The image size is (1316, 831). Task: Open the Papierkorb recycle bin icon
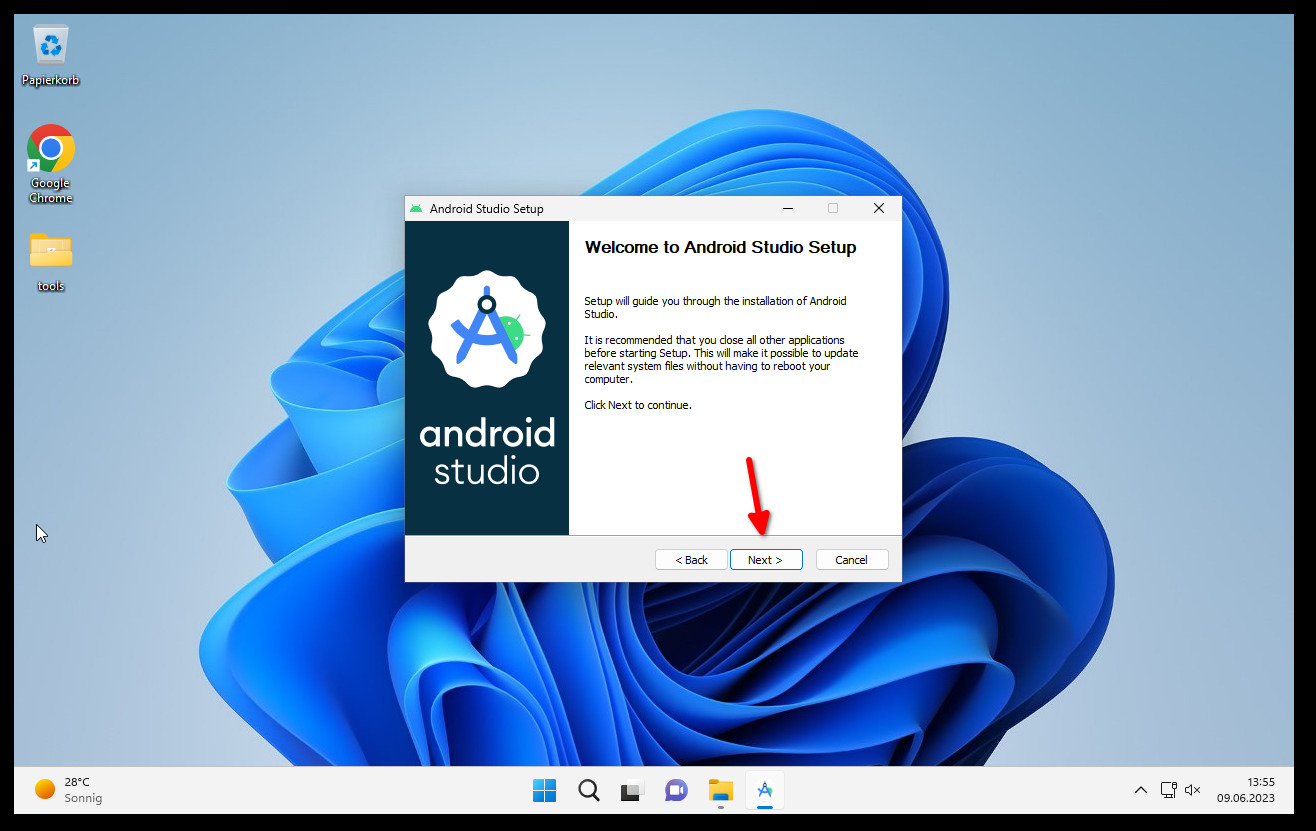click(x=50, y=56)
